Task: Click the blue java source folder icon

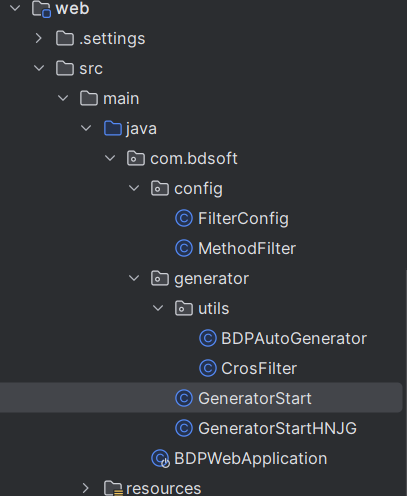Action: tap(113, 128)
